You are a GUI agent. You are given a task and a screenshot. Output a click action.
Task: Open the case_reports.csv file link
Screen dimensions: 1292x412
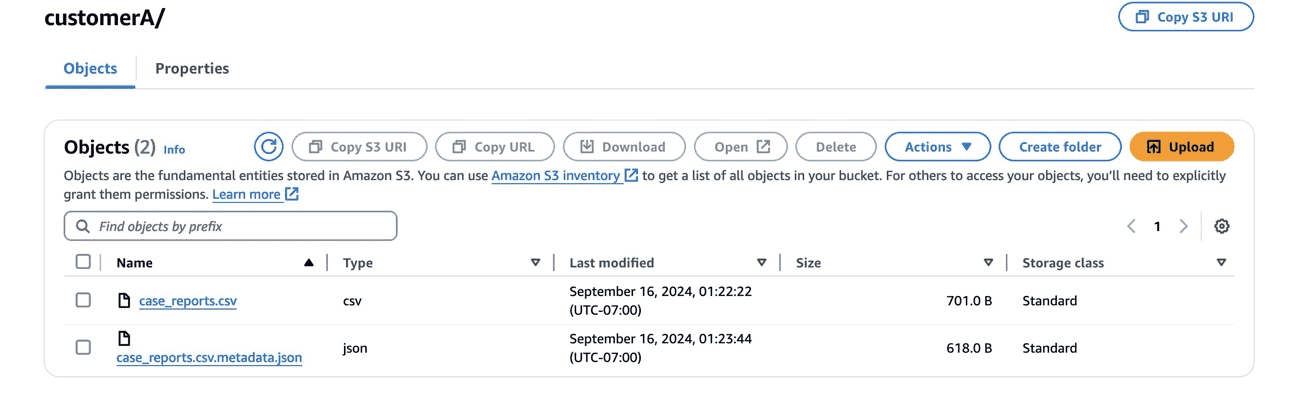(x=188, y=301)
